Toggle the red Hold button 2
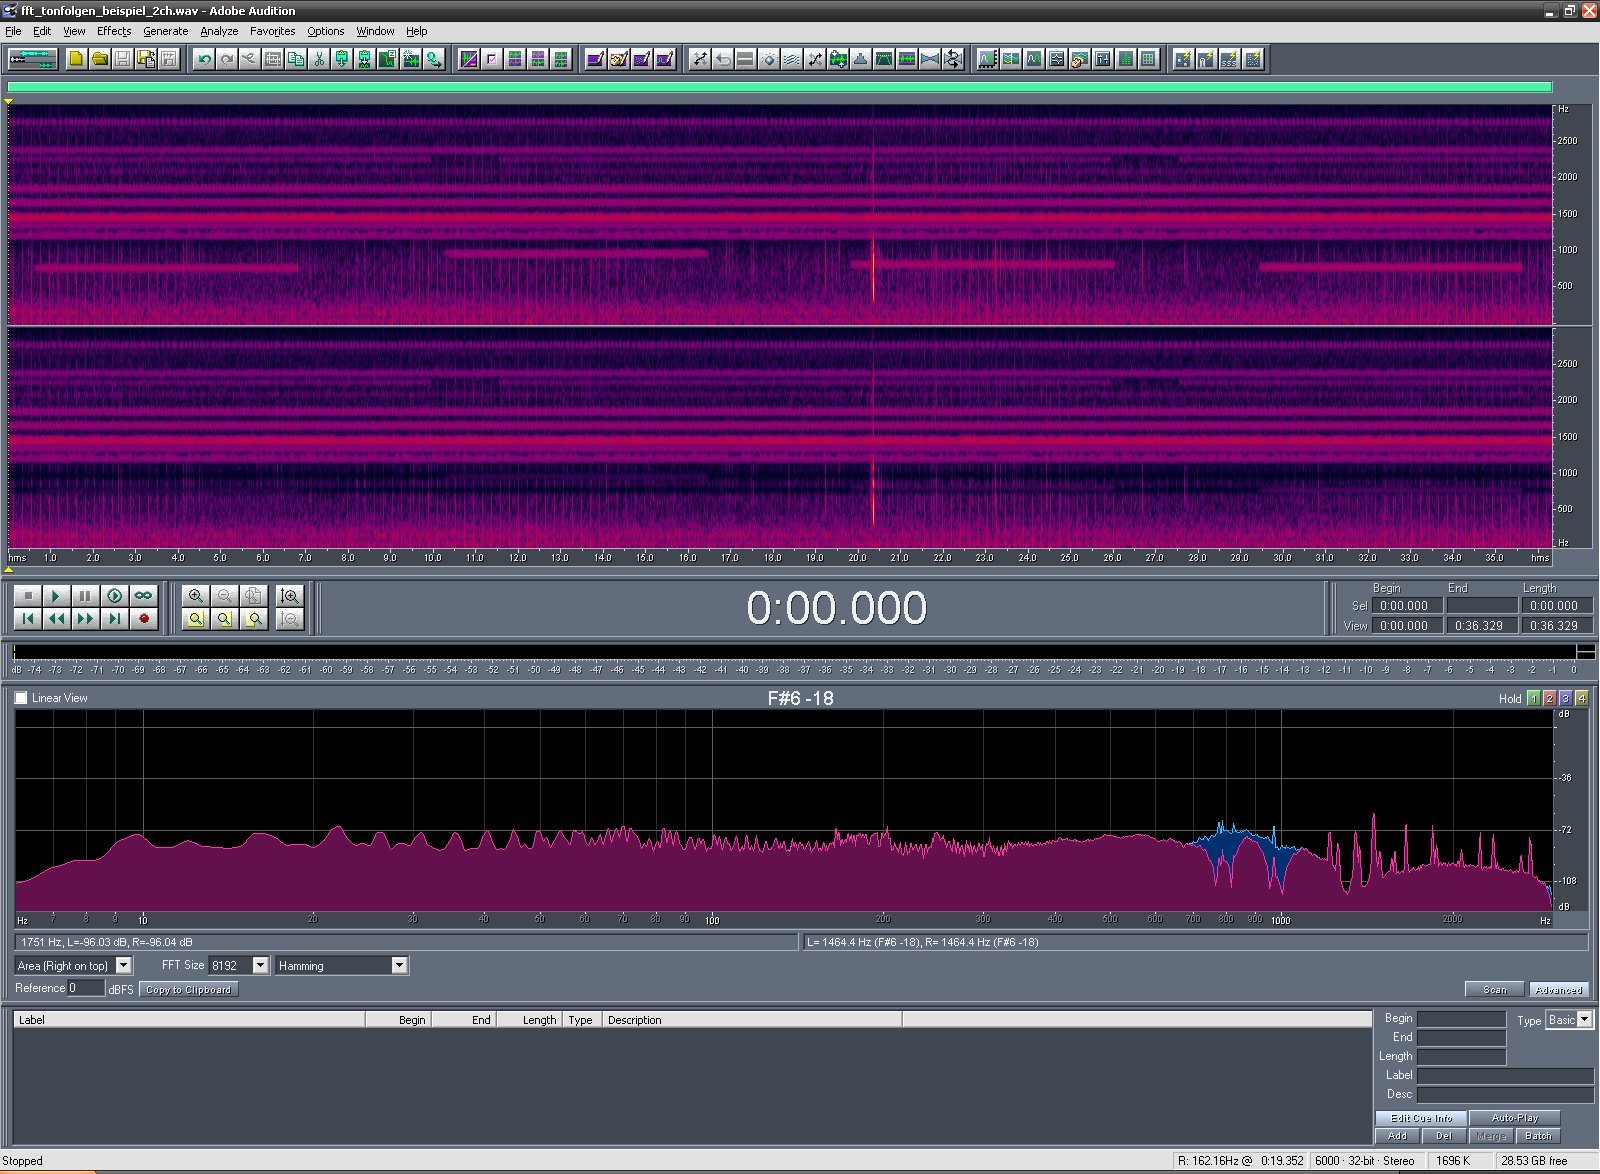 [x=1550, y=698]
